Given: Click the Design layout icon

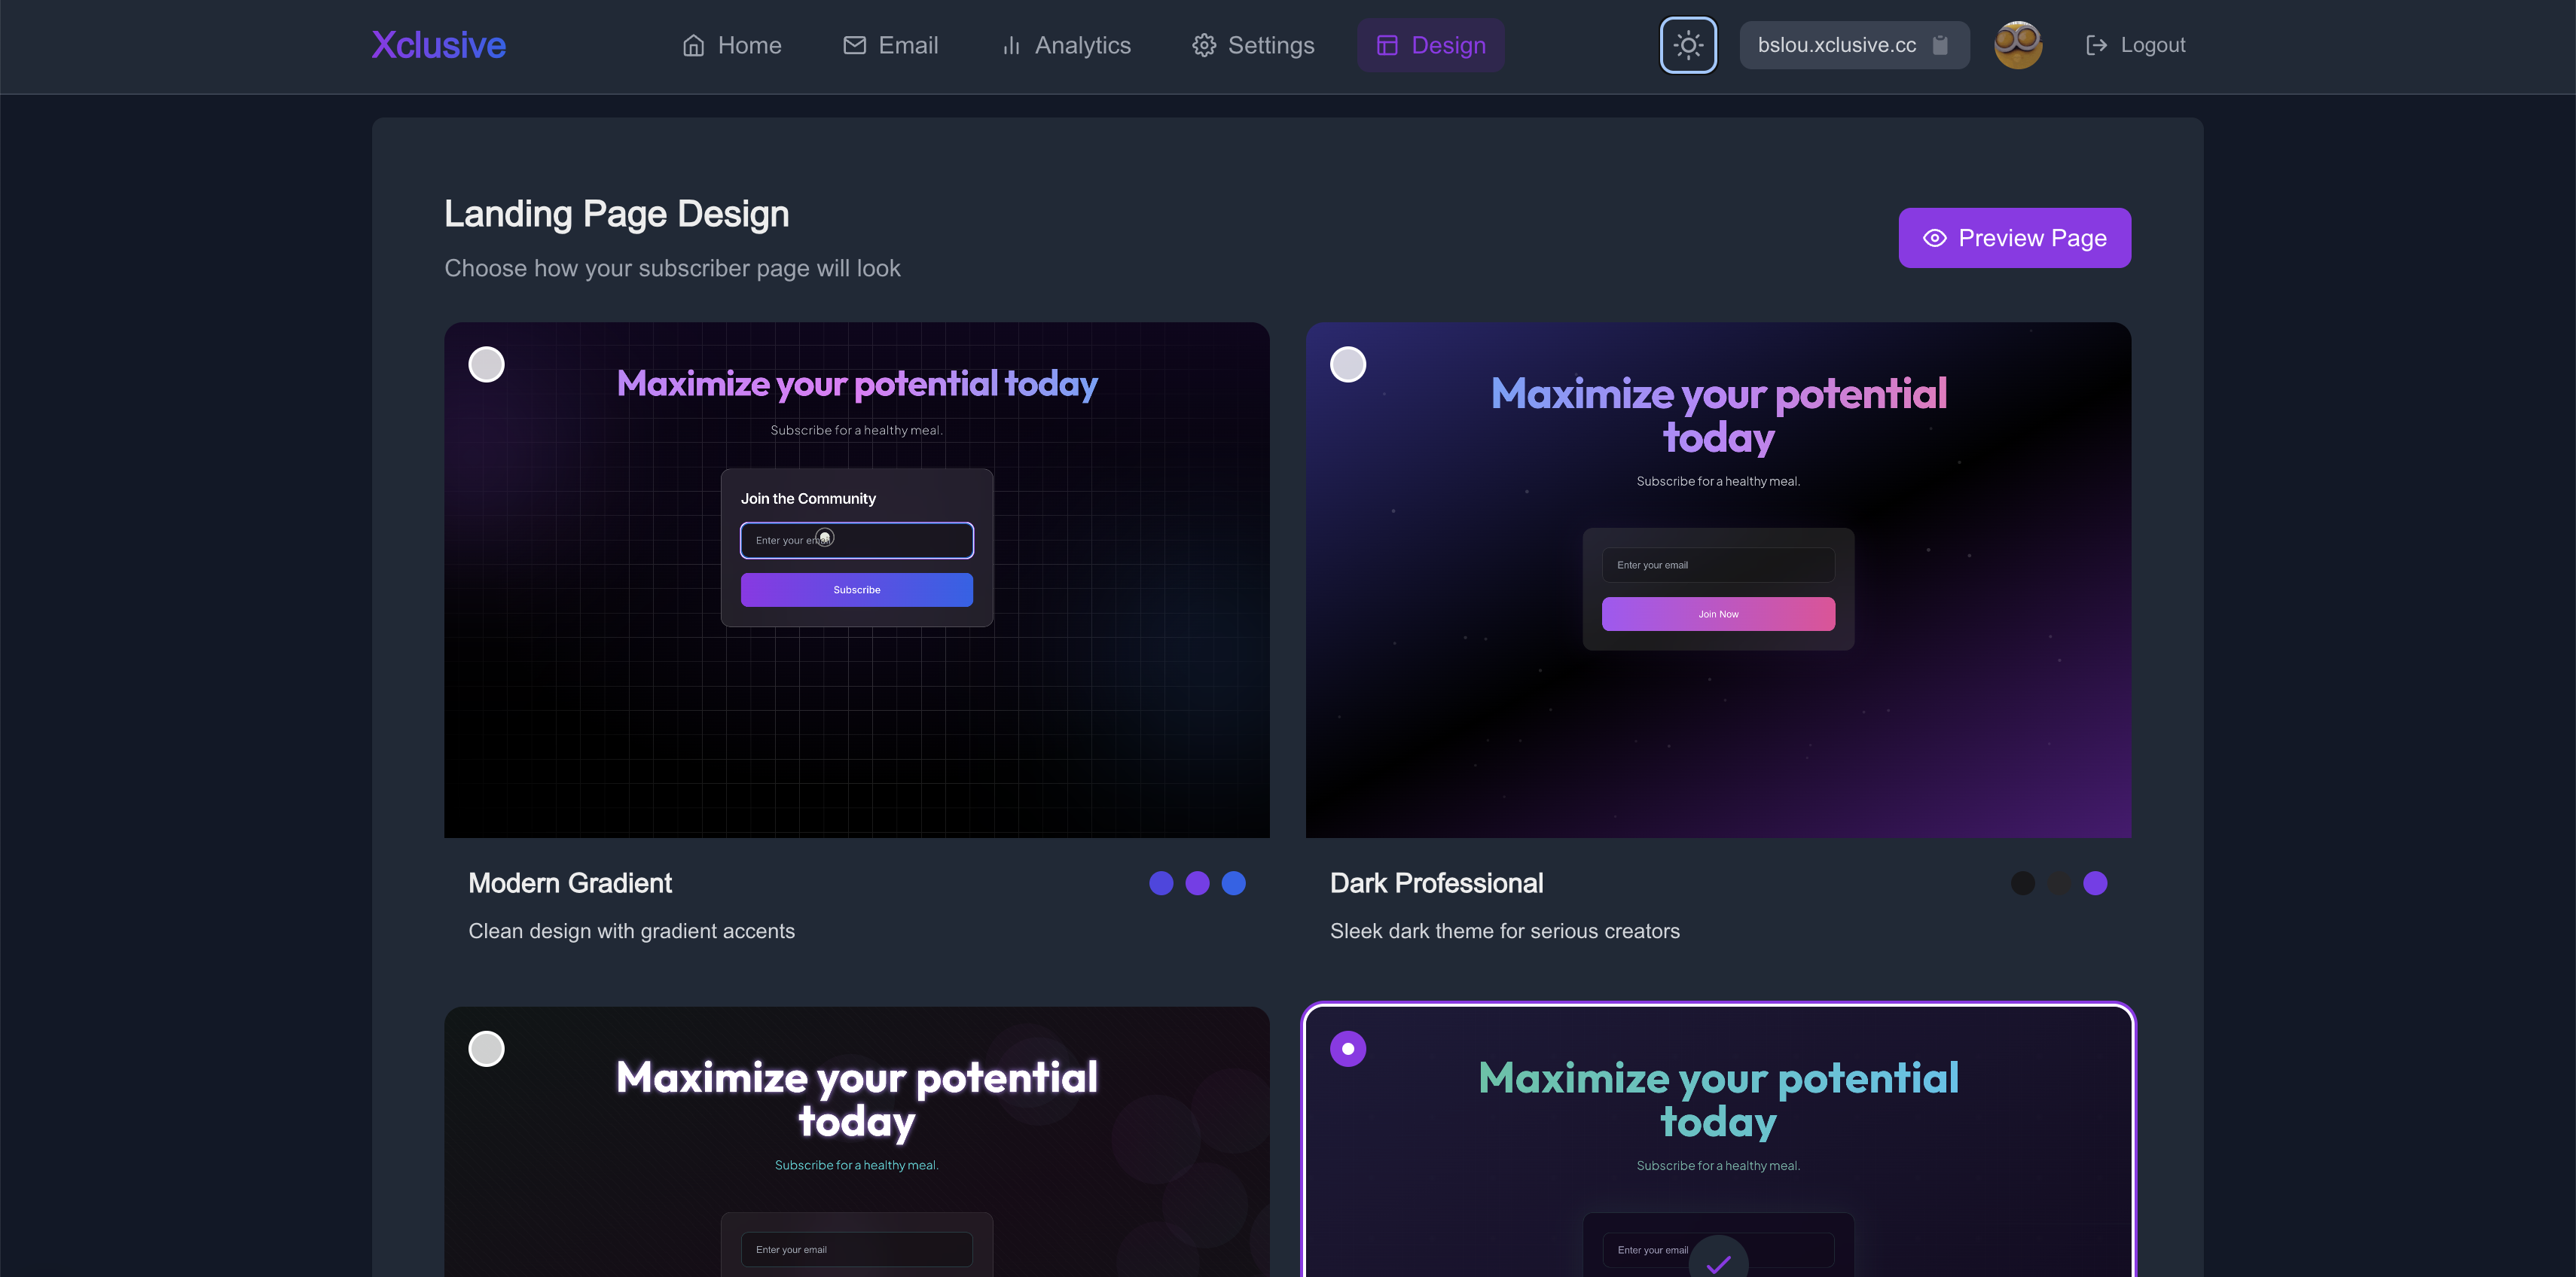Looking at the screenshot, I should [x=1387, y=45].
